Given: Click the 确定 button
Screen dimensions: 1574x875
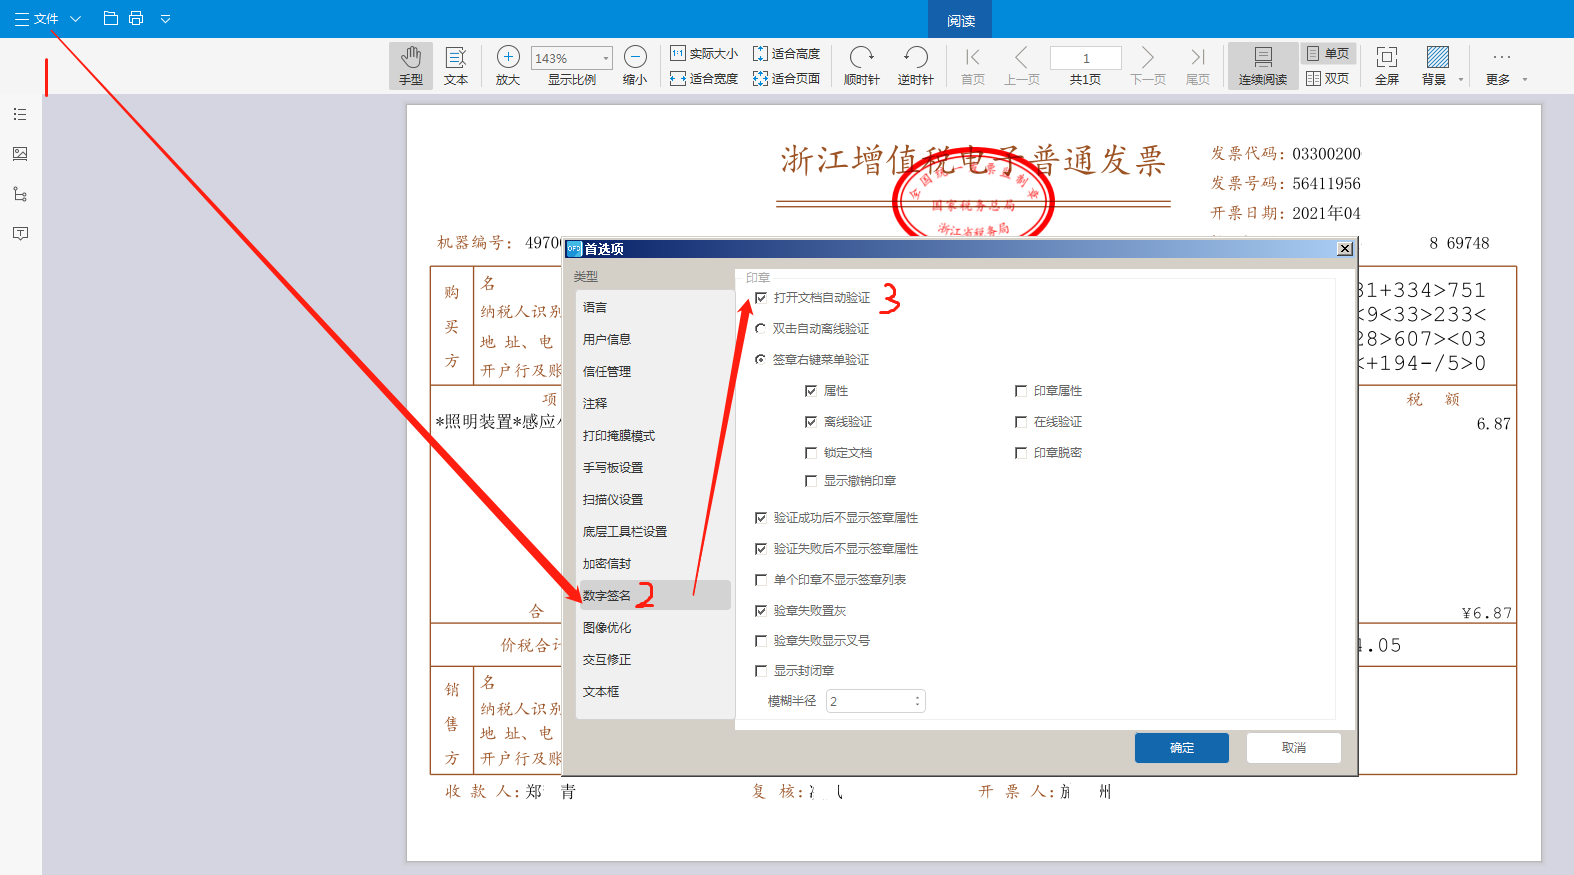Looking at the screenshot, I should [x=1182, y=748].
